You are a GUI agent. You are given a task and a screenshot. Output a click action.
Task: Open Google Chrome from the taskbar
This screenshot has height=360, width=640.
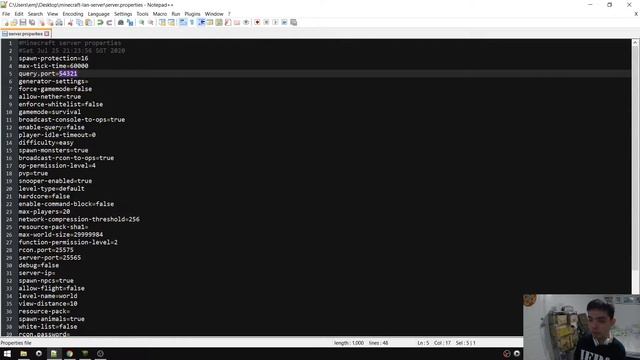[69, 354]
